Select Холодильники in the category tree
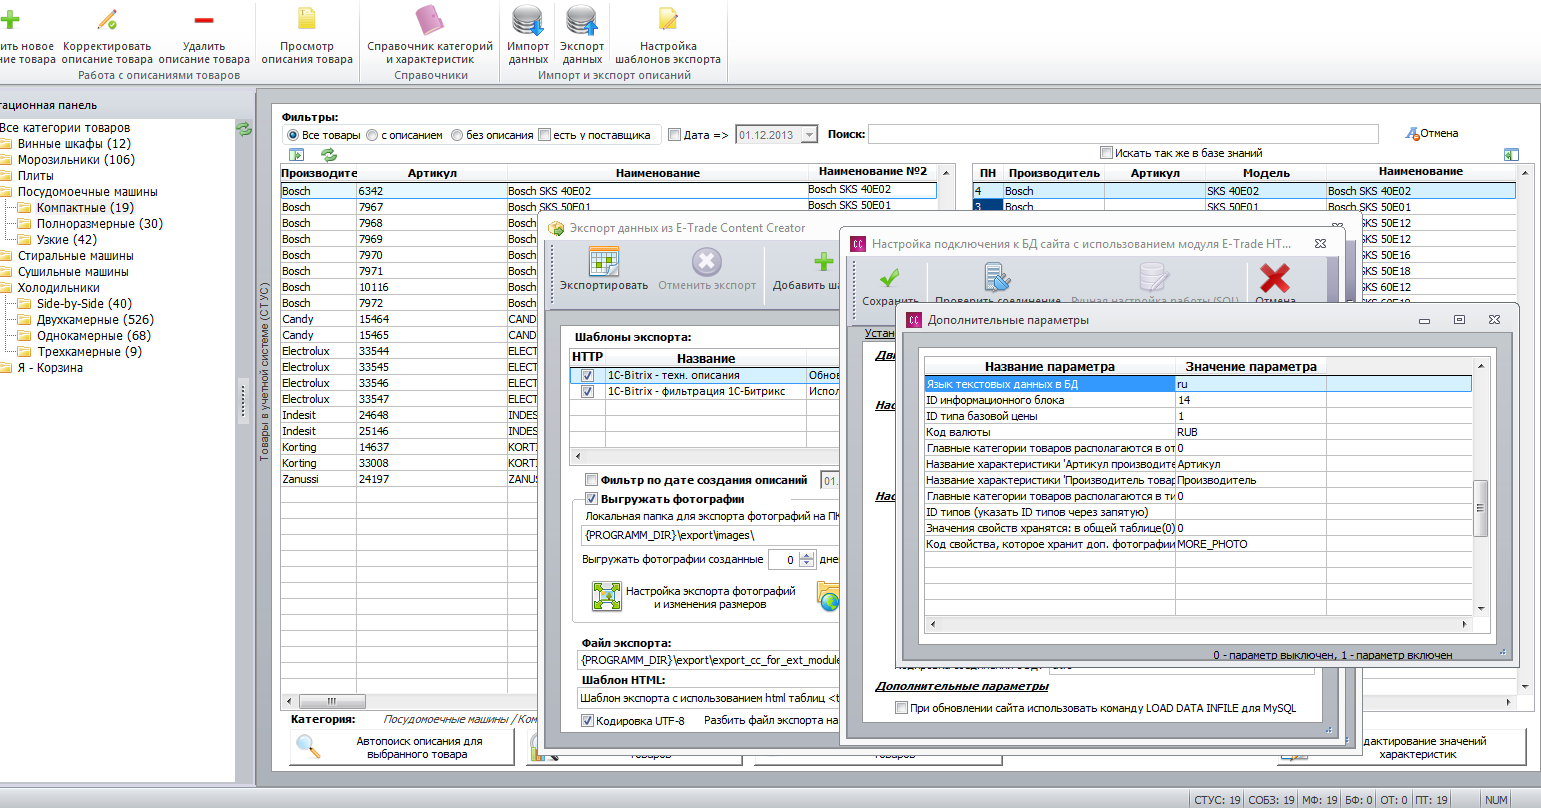 (x=59, y=288)
